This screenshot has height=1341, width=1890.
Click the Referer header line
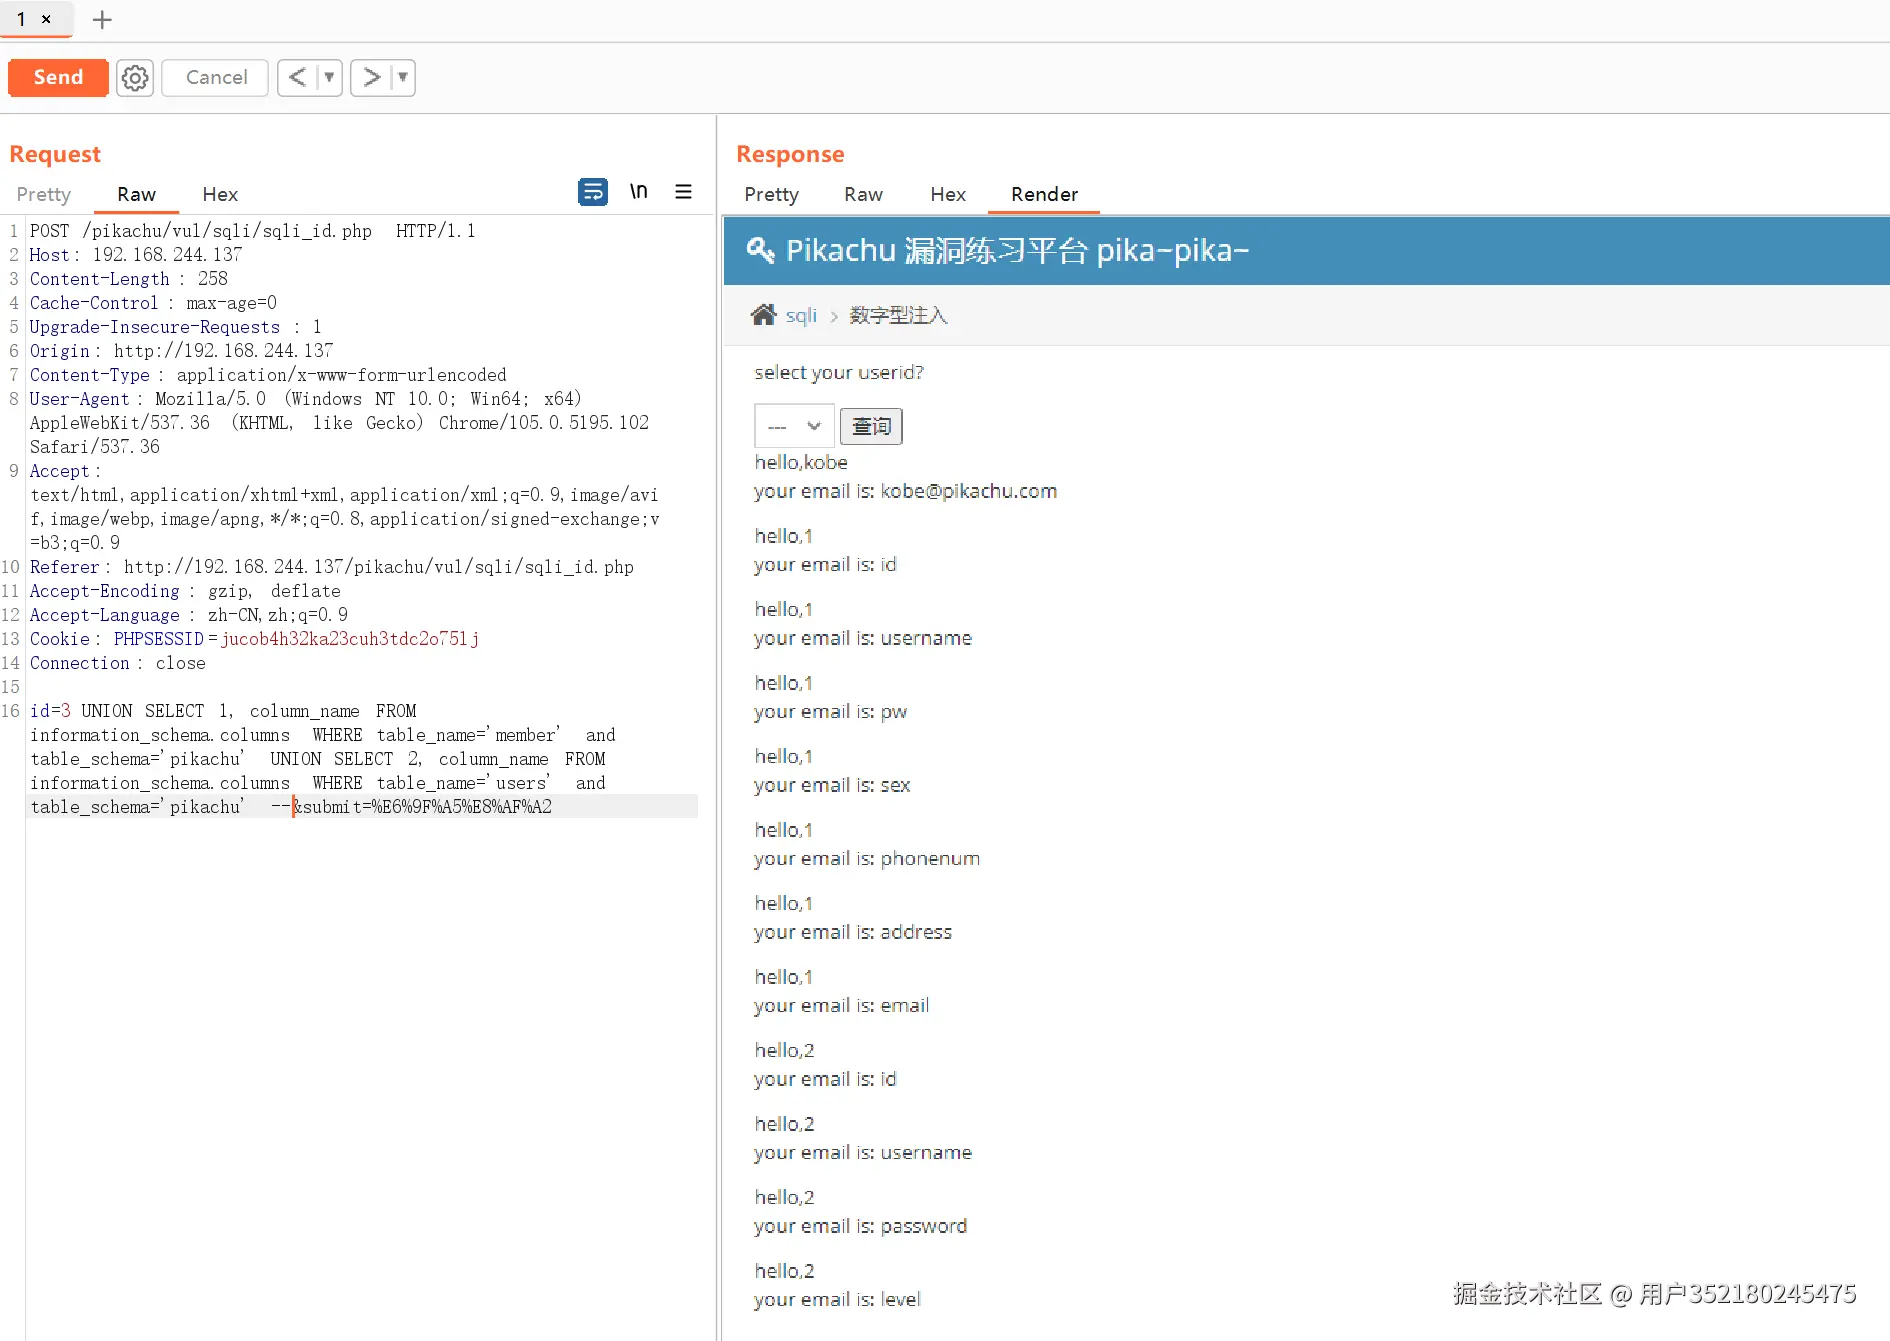coord(332,567)
